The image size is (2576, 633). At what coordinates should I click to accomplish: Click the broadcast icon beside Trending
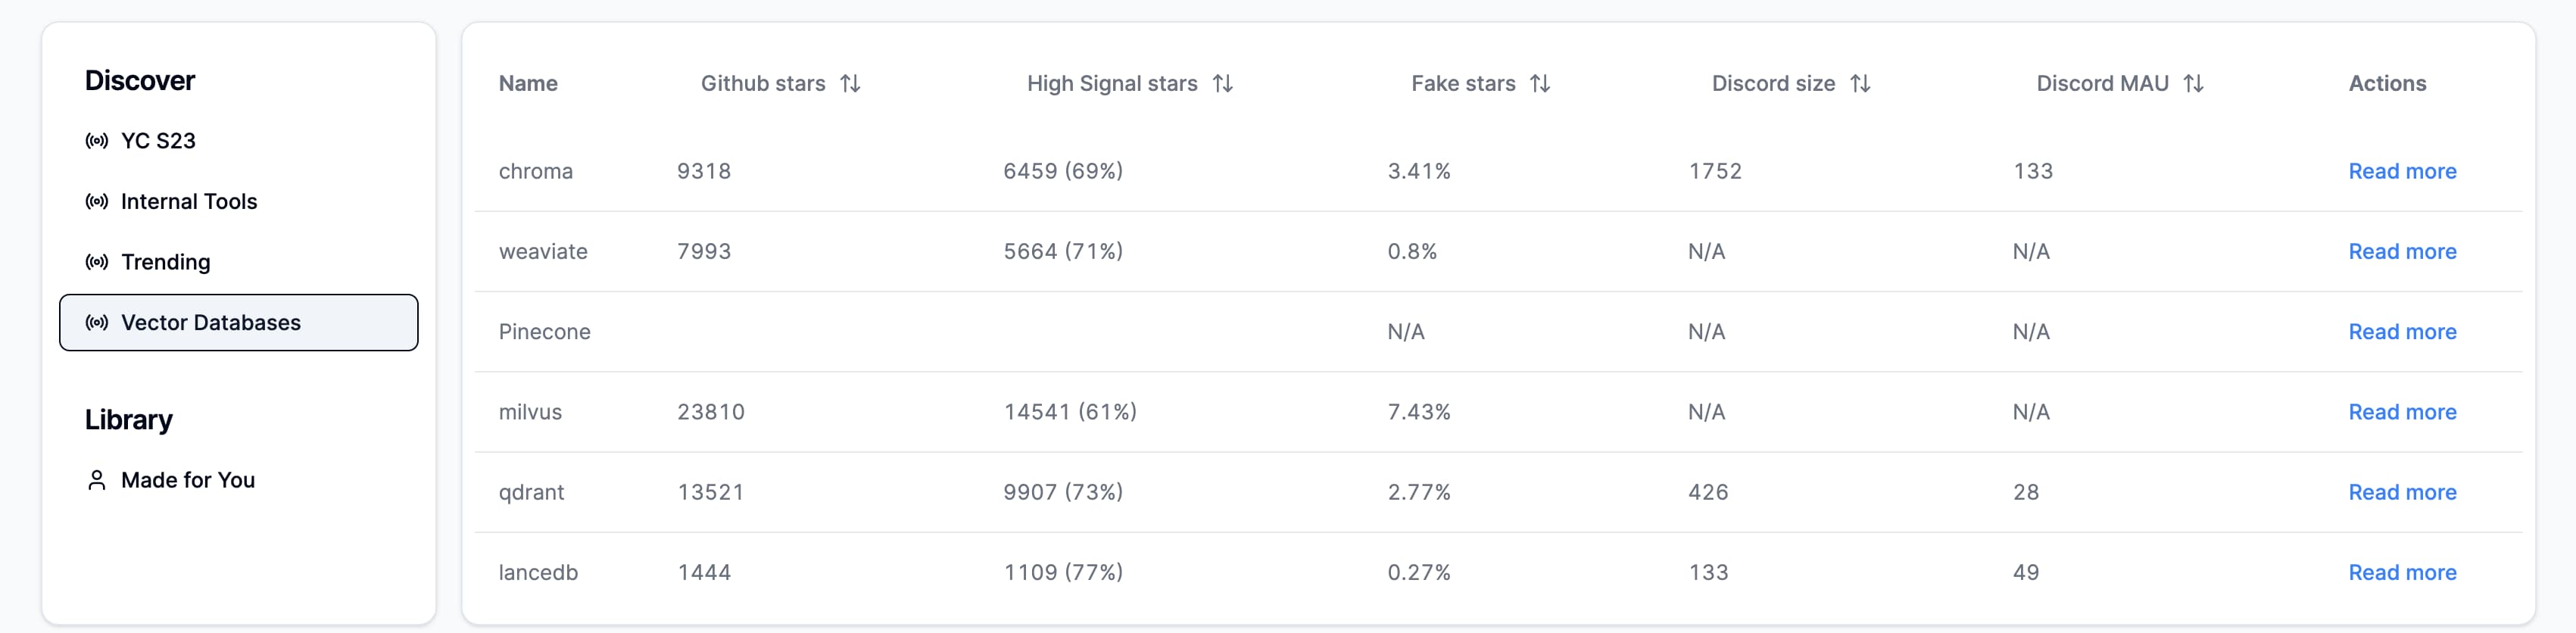(x=97, y=262)
